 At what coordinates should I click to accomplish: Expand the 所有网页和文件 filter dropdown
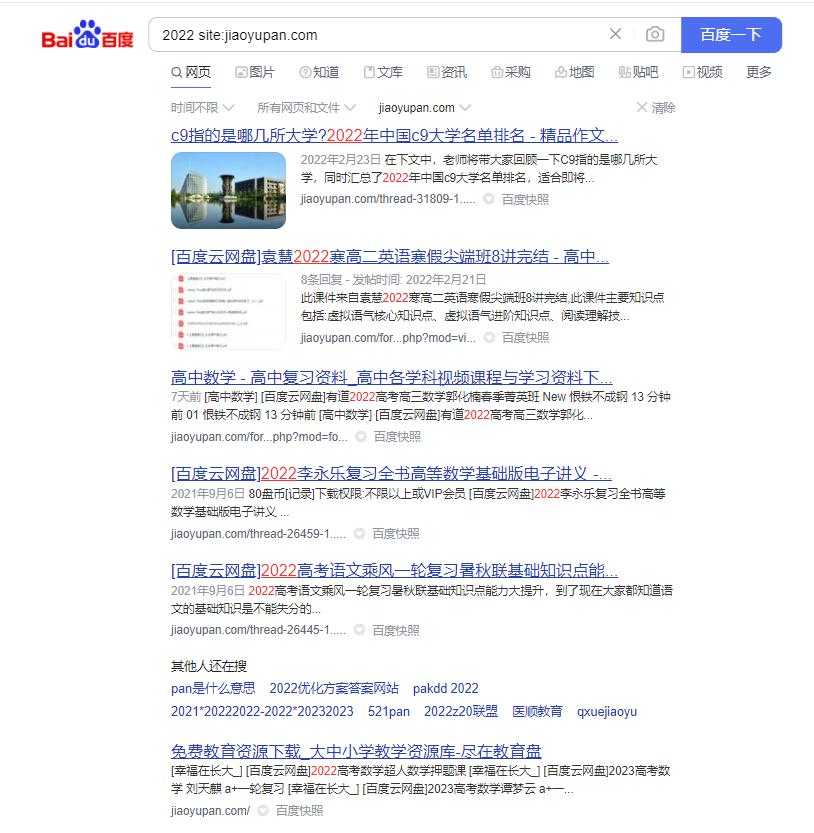(306, 108)
